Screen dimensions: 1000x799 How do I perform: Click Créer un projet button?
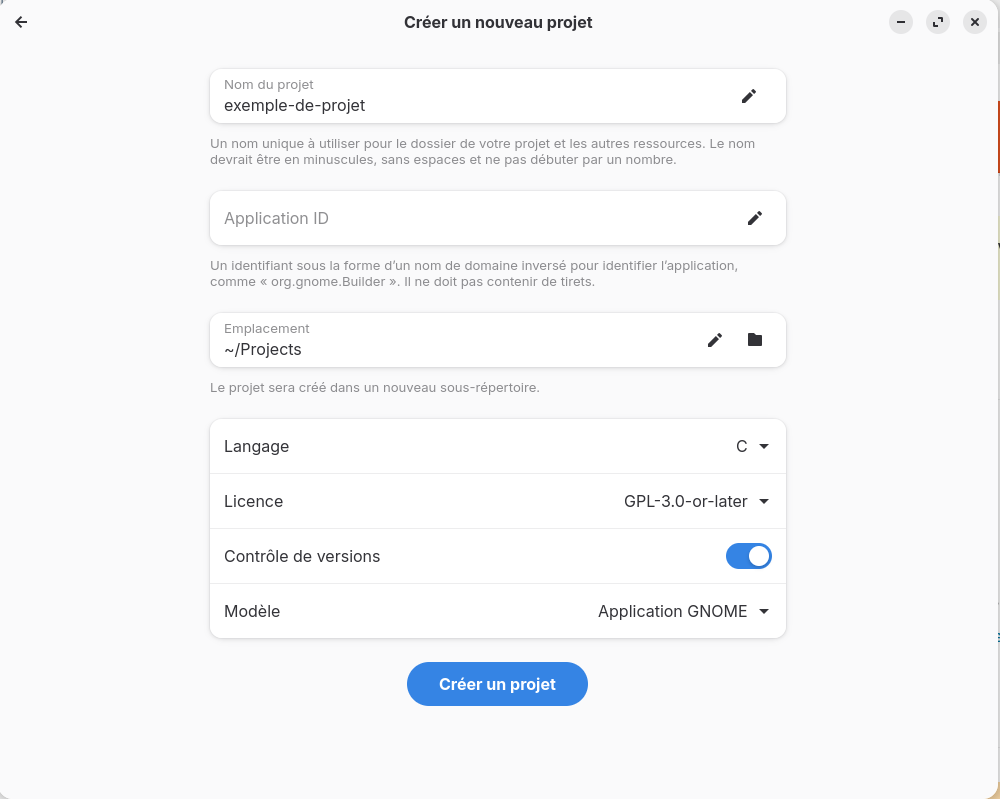(x=497, y=684)
